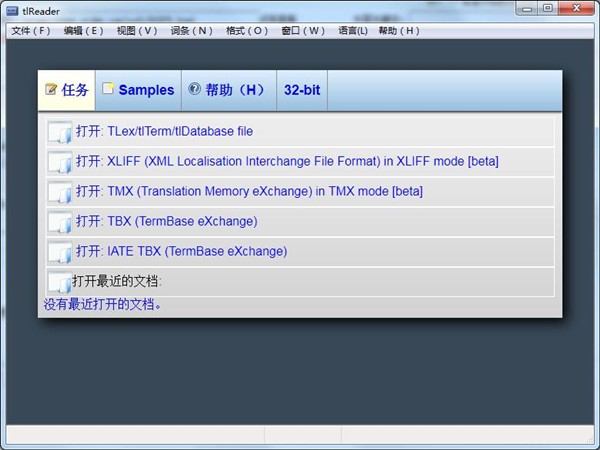
Task: Click folder icon beside TMX open row
Action: pyautogui.click(x=60, y=192)
